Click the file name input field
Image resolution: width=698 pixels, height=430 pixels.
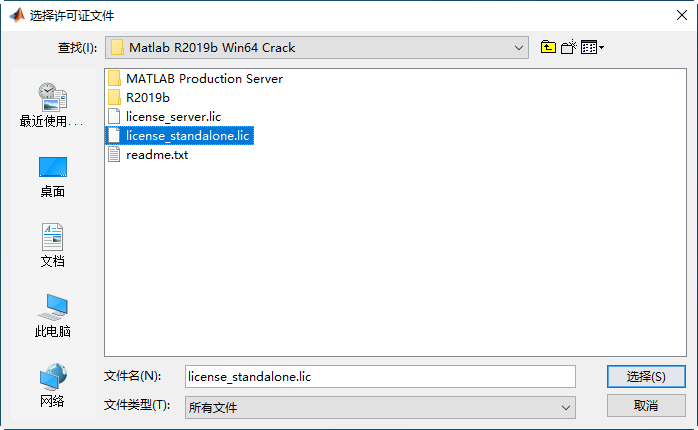click(380, 377)
